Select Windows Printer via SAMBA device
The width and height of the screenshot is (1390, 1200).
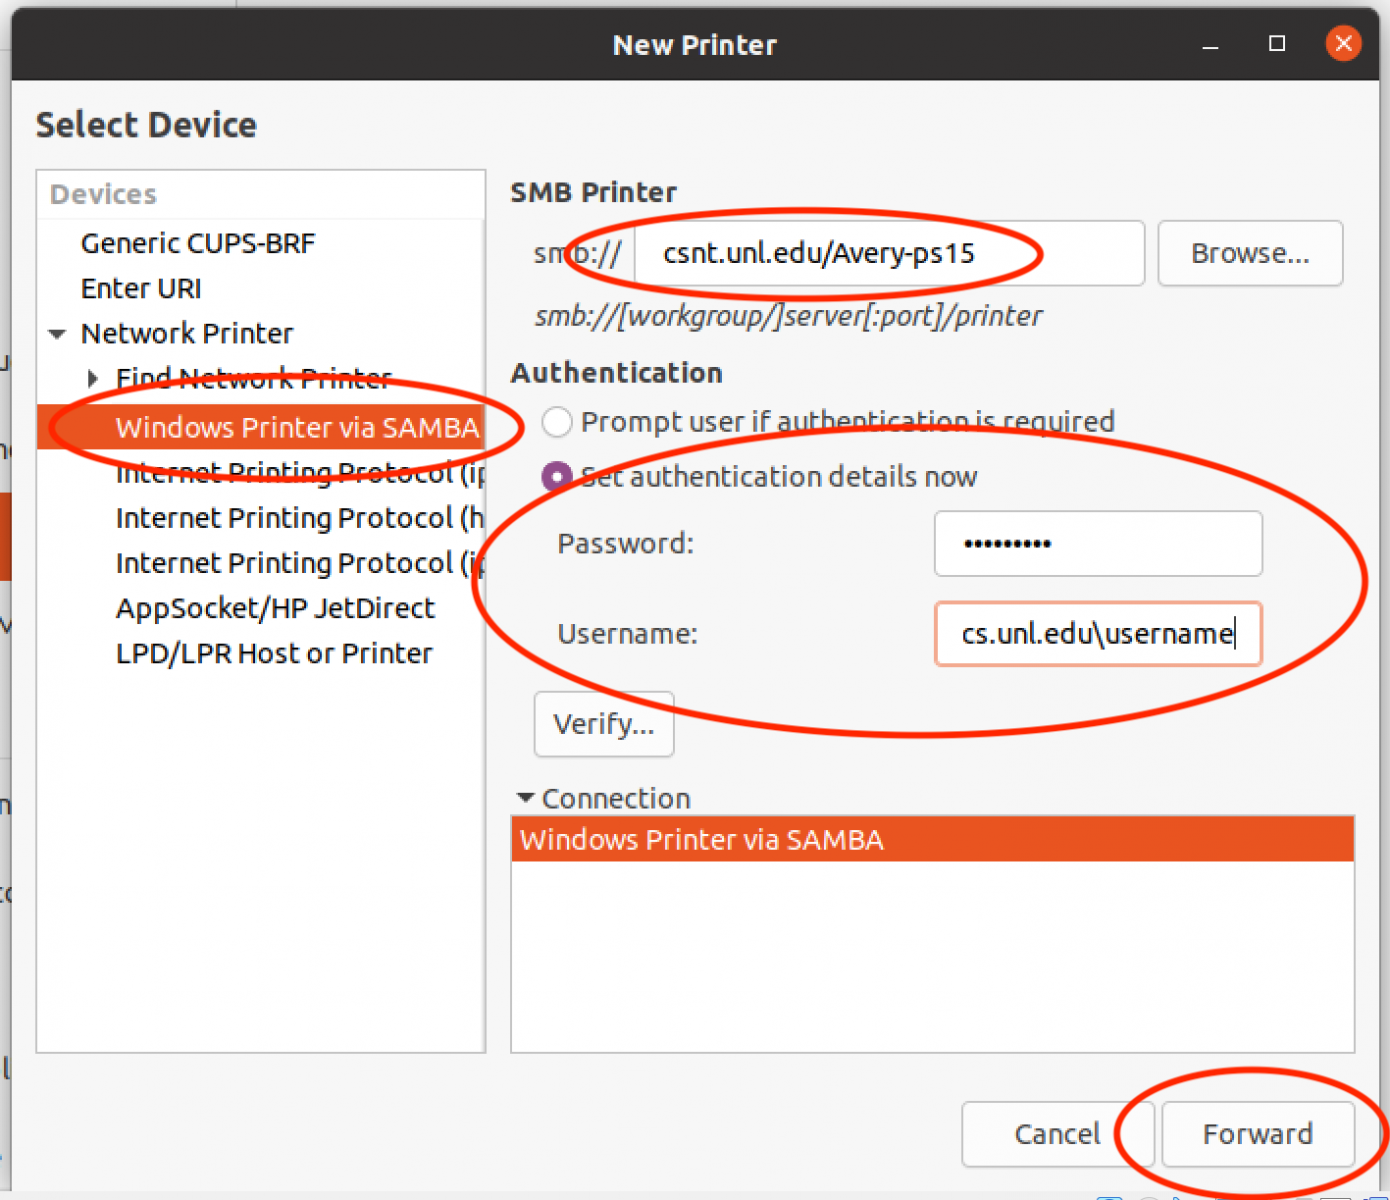[297, 428]
